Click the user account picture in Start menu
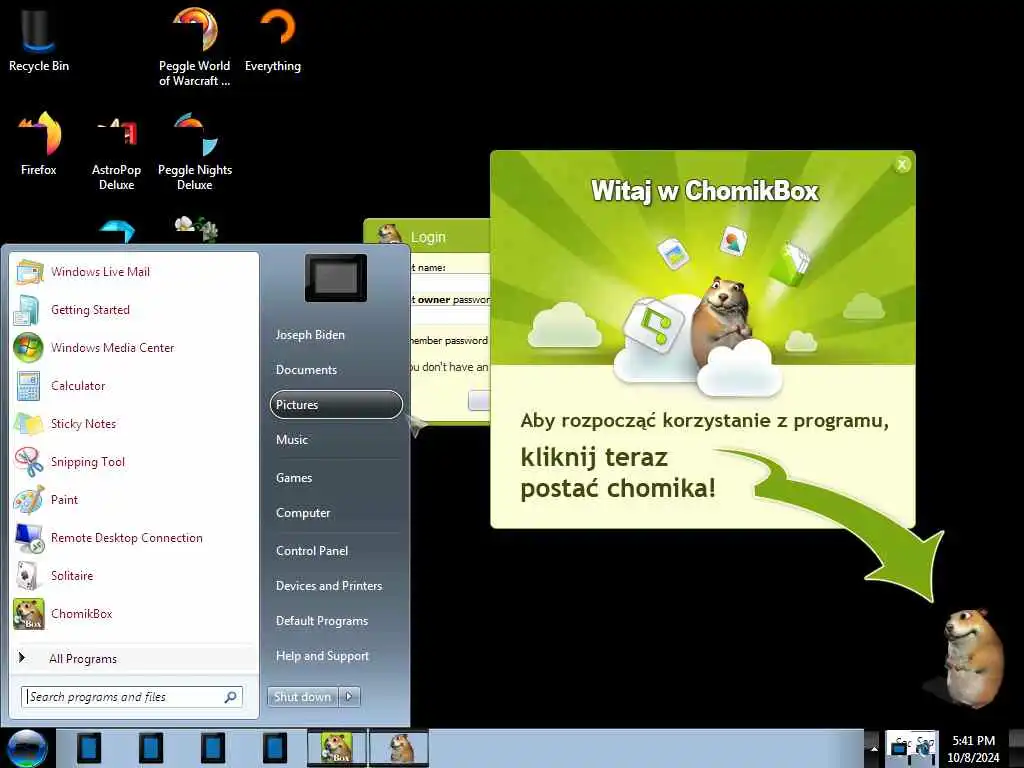The width and height of the screenshot is (1024, 768). point(336,278)
